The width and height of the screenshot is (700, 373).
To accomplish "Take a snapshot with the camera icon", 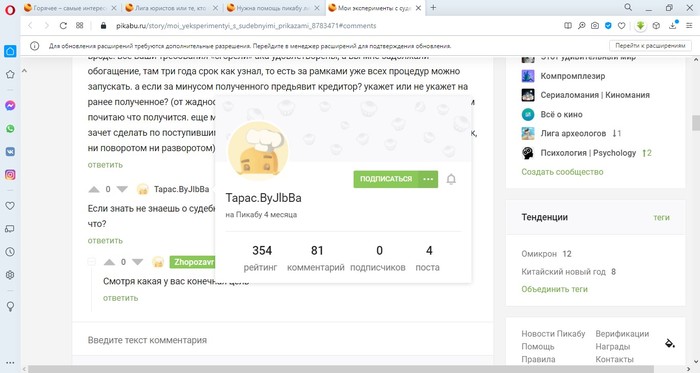I will [595, 26].
